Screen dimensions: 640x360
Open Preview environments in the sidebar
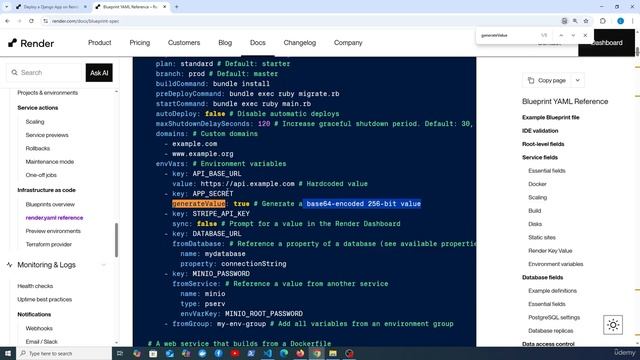click(x=53, y=231)
